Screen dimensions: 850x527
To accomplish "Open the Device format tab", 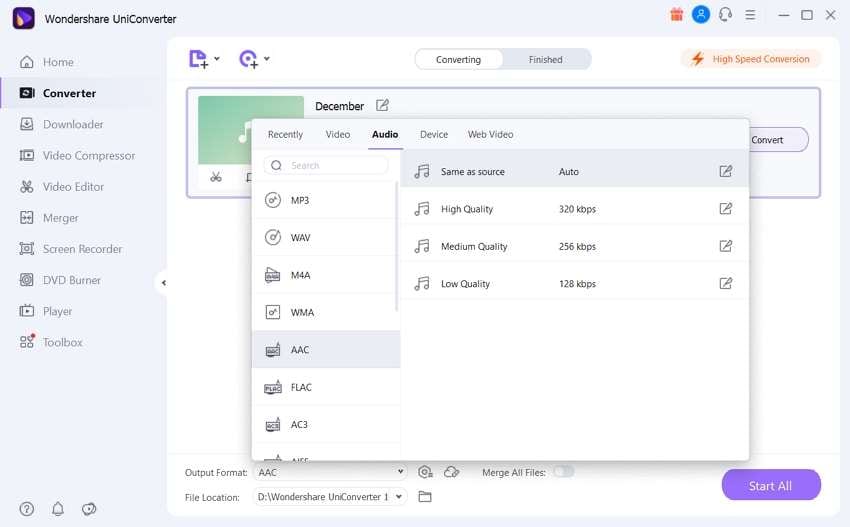I will (434, 134).
